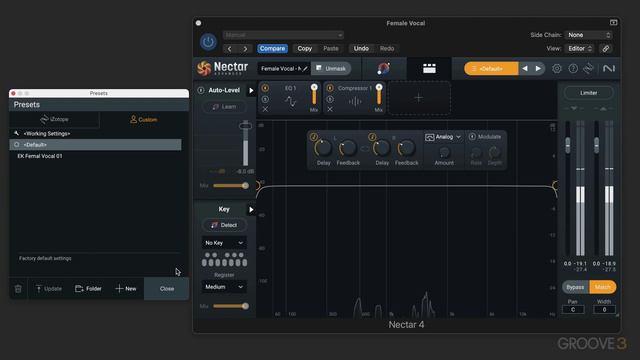Create new preset Folder

pyautogui.click(x=88, y=289)
